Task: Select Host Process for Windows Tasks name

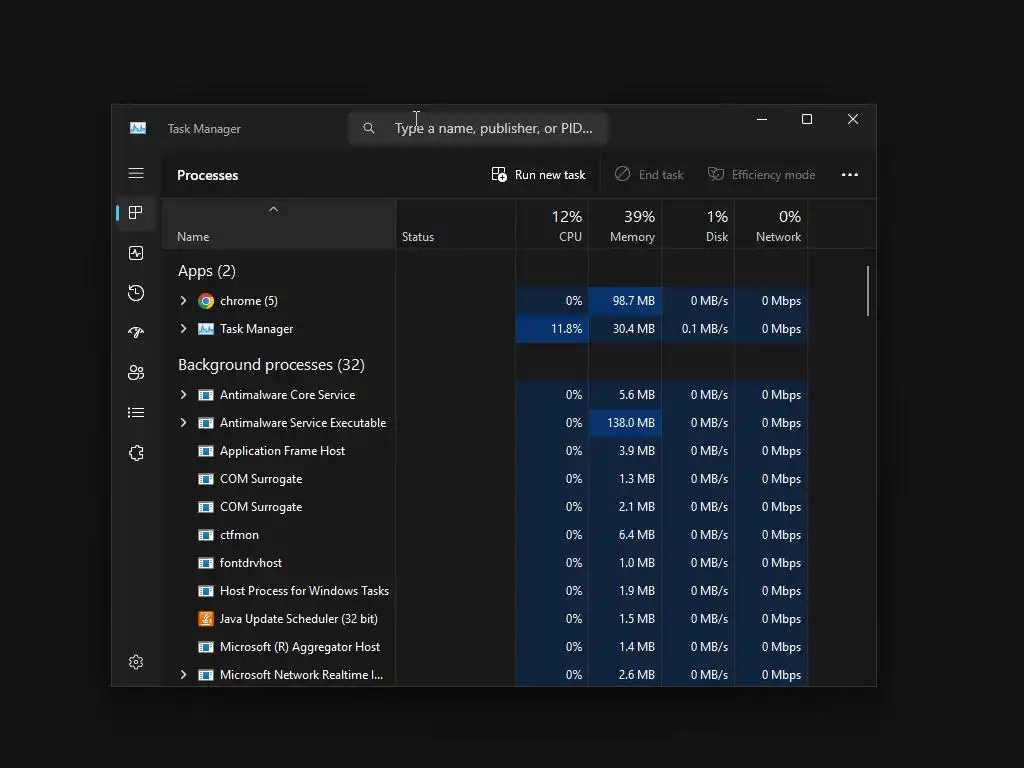Action: point(304,591)
